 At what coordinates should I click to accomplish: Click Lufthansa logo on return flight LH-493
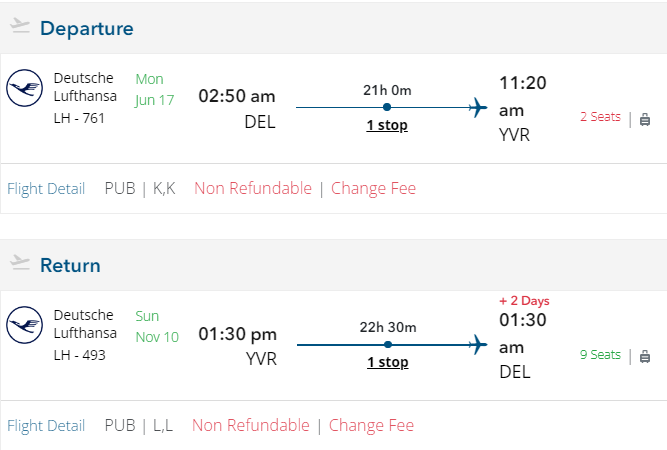pyautogui.click(x=24, y=326)
